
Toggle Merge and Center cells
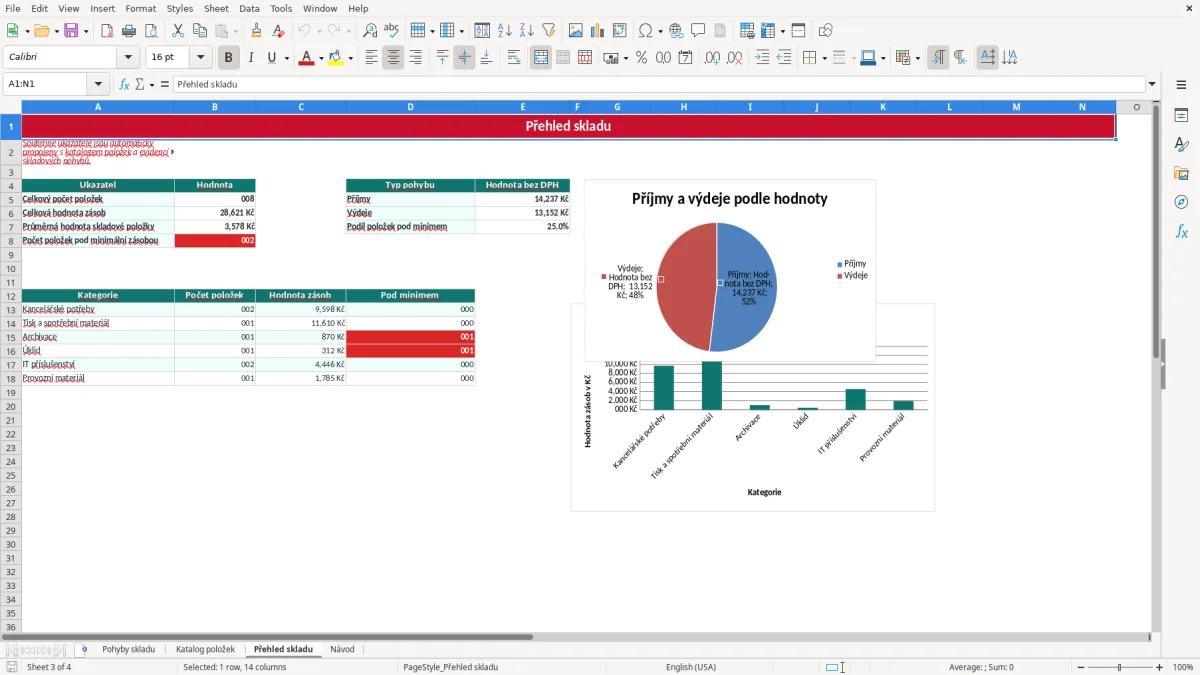pos(541,58)
